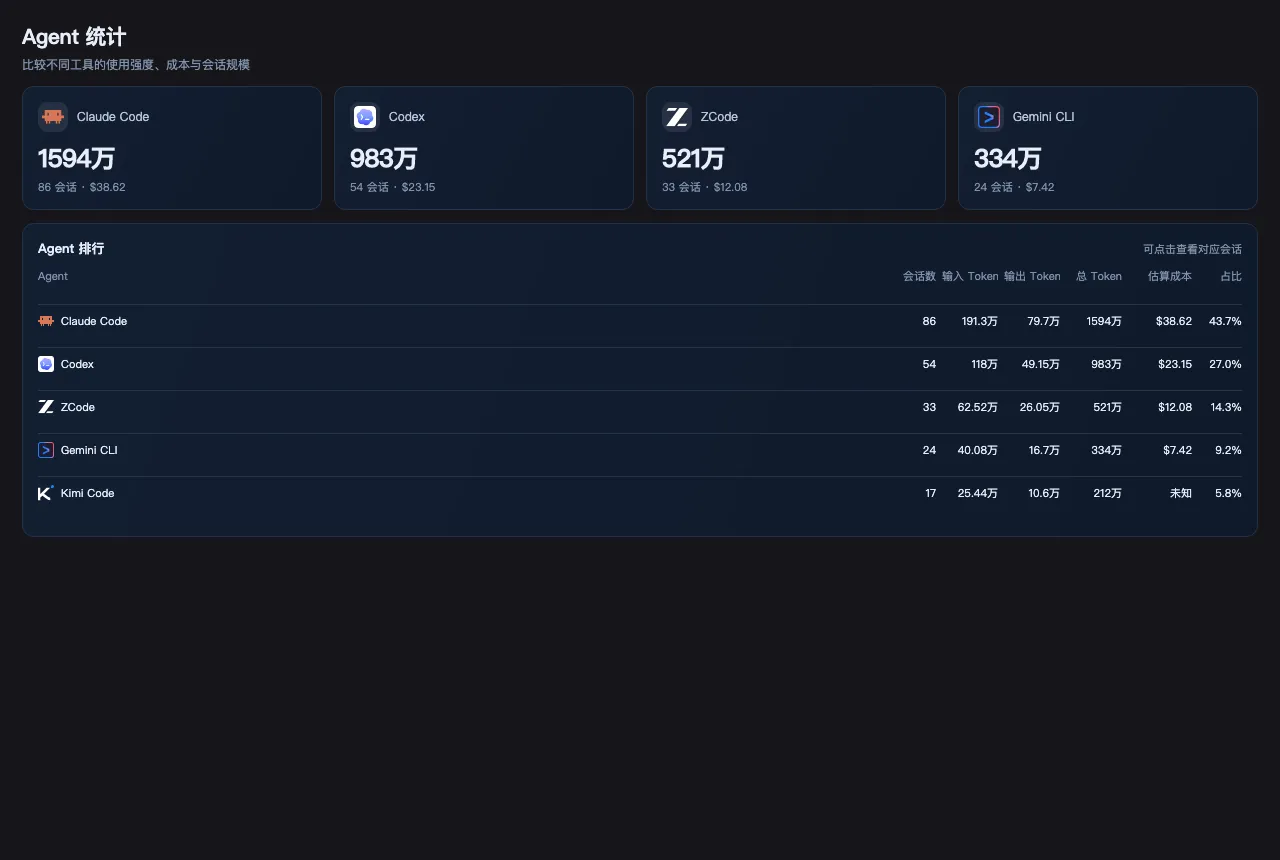This screenshot has width=1280, height=860.
Task: Click the Agent 排行 section title
Action: (x=71, y=249)
